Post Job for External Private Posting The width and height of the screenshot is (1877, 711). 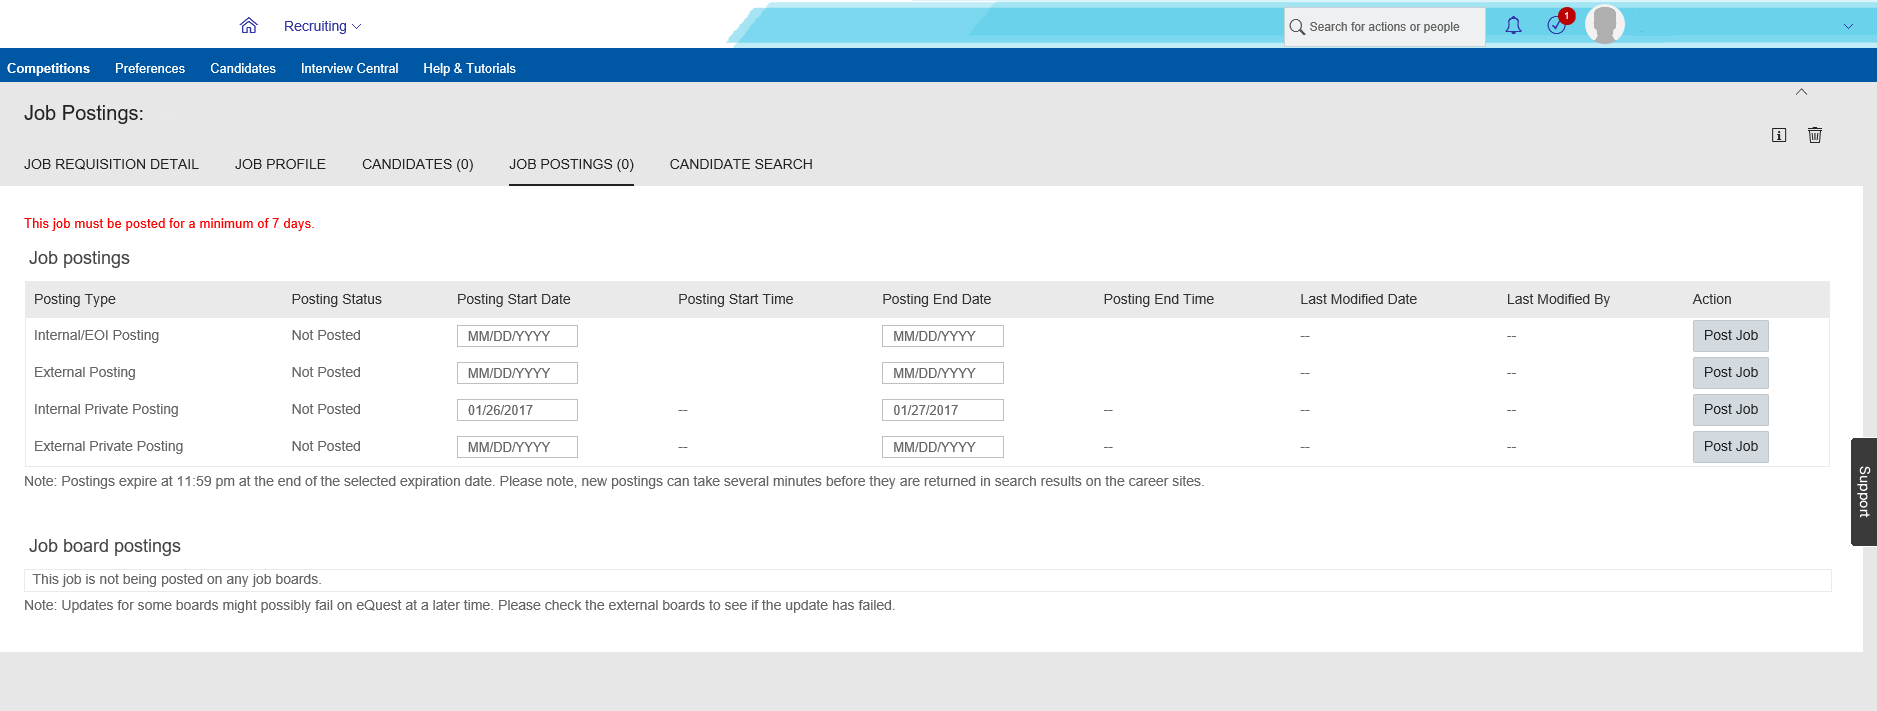point(1730,447)
